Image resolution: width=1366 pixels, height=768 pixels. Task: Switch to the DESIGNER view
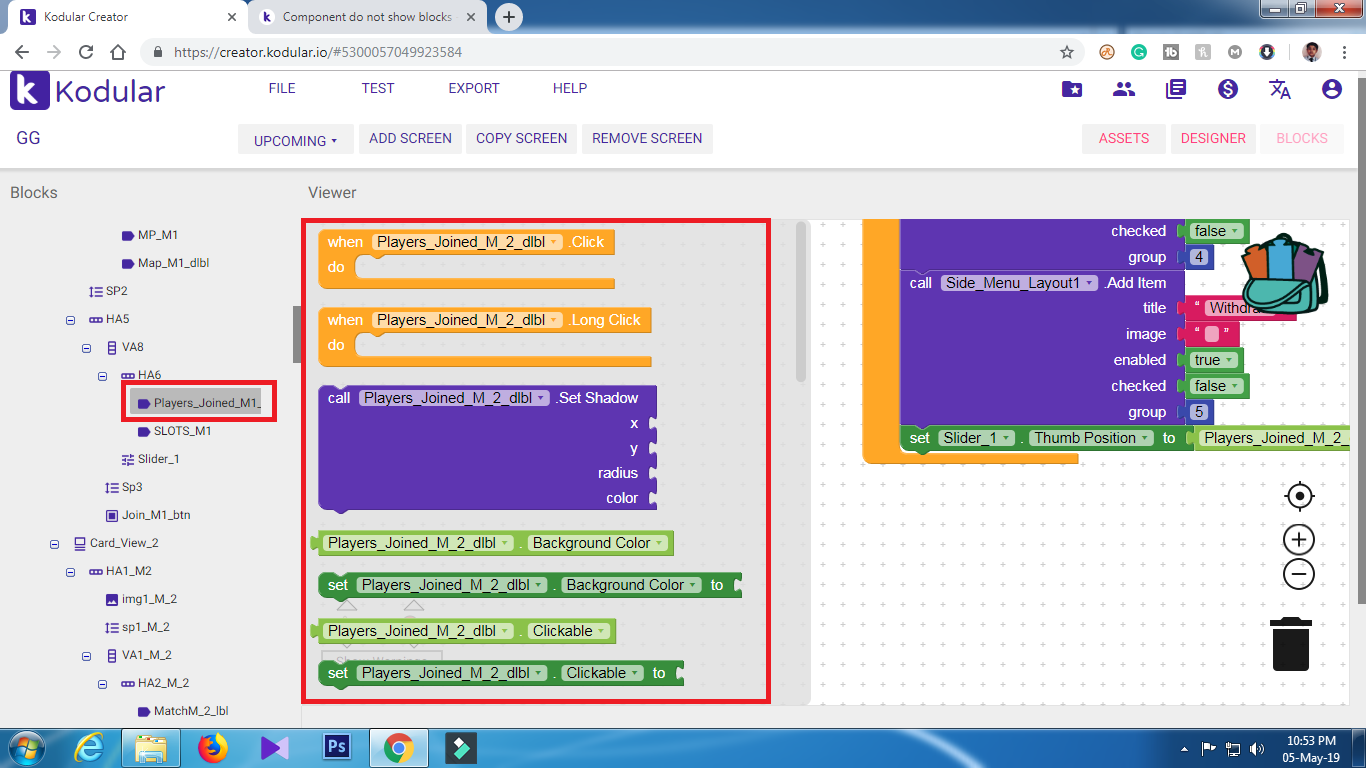tap(1212, 138)
